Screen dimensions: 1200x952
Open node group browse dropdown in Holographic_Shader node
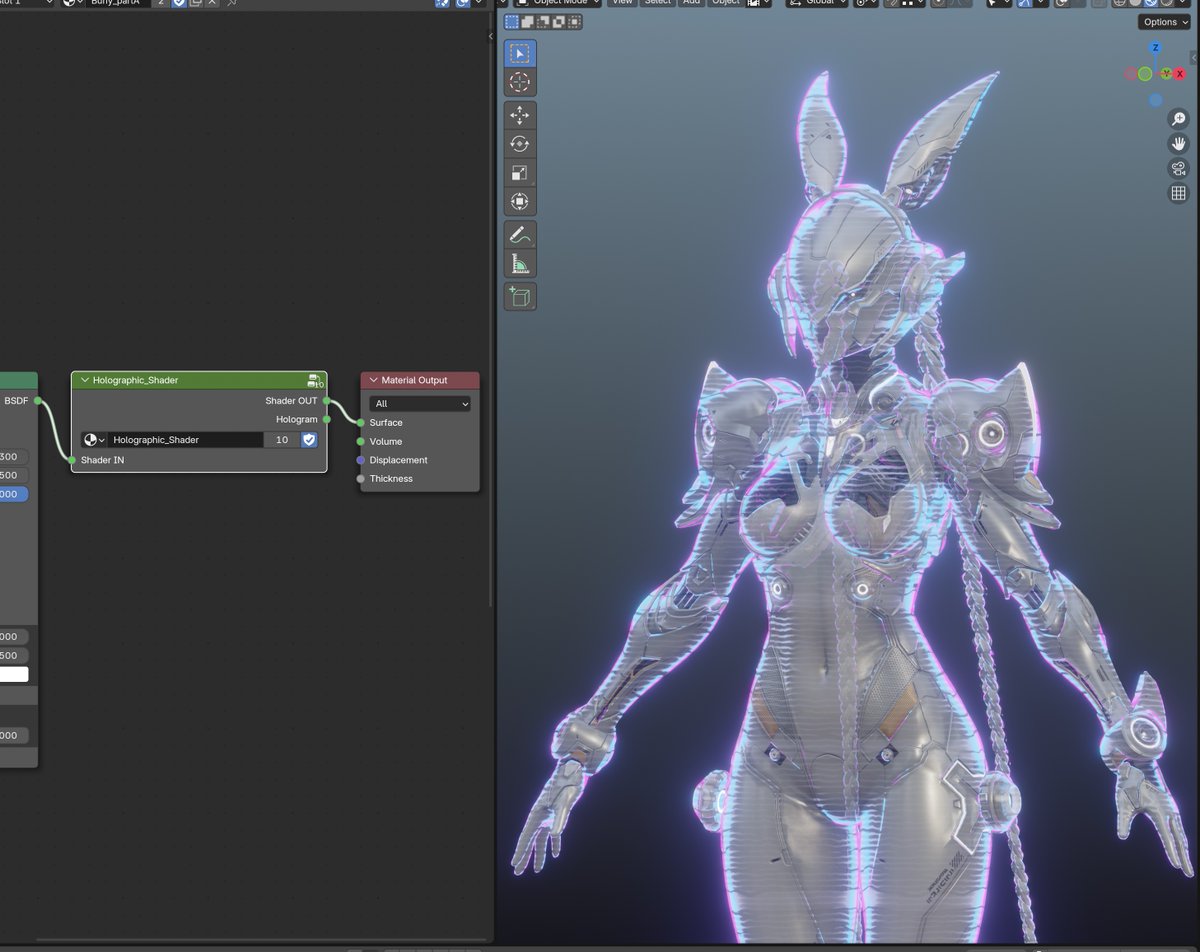94,440
